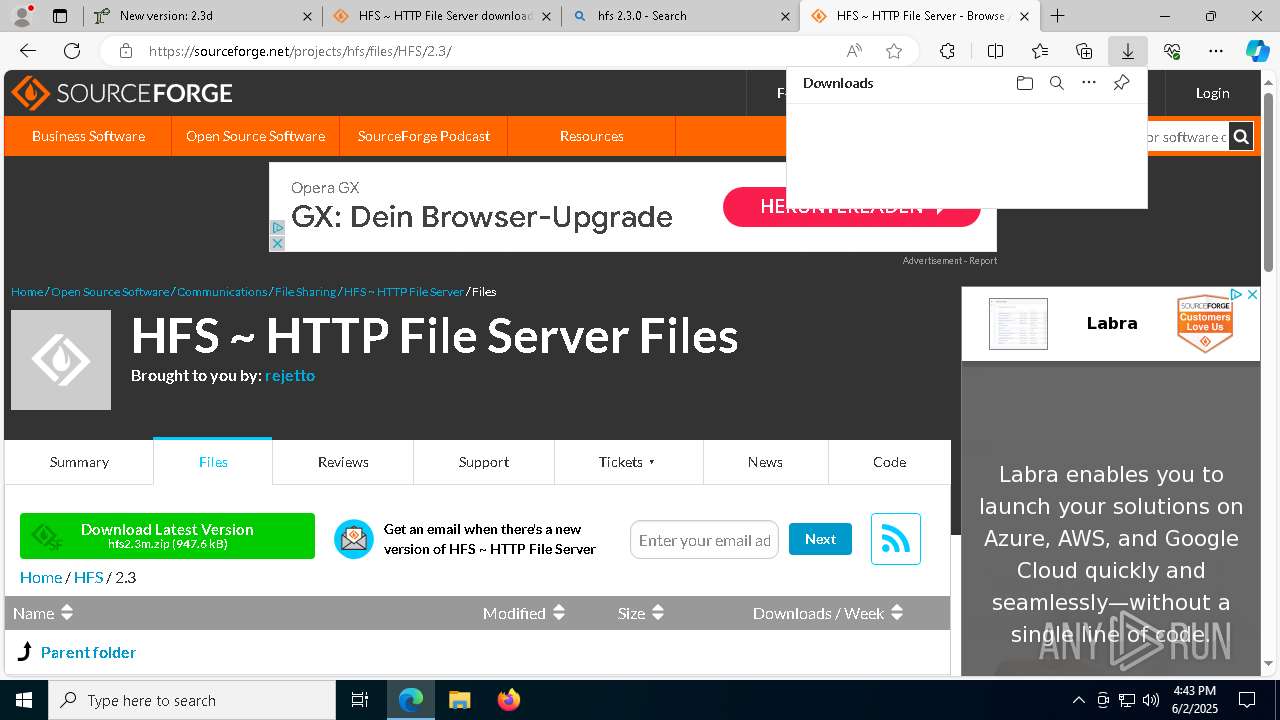Switch to the Reviews tab
The height and width of the screenshot is (720, 1280).
343,462
